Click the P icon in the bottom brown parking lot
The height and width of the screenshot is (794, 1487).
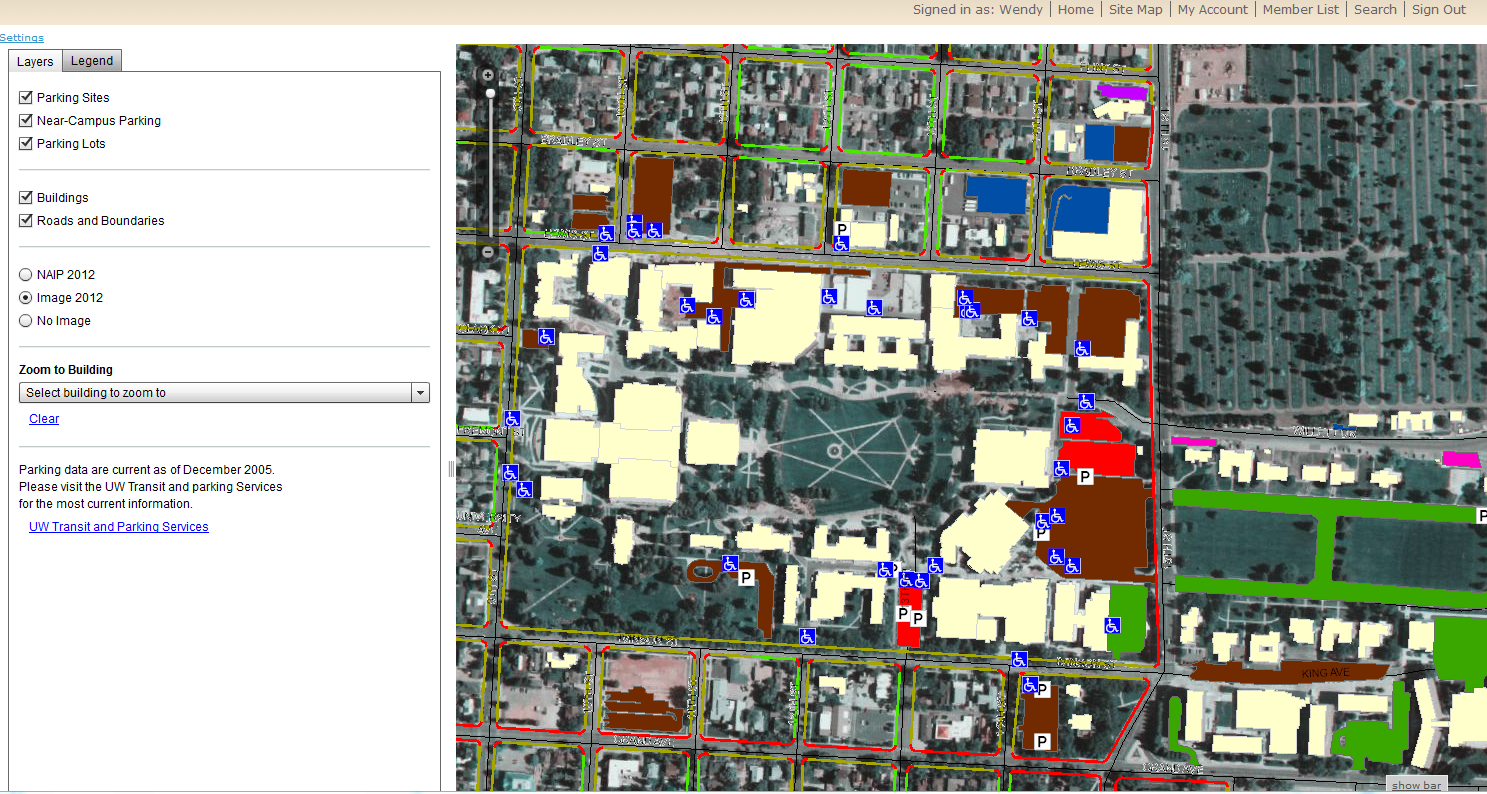1042,741
